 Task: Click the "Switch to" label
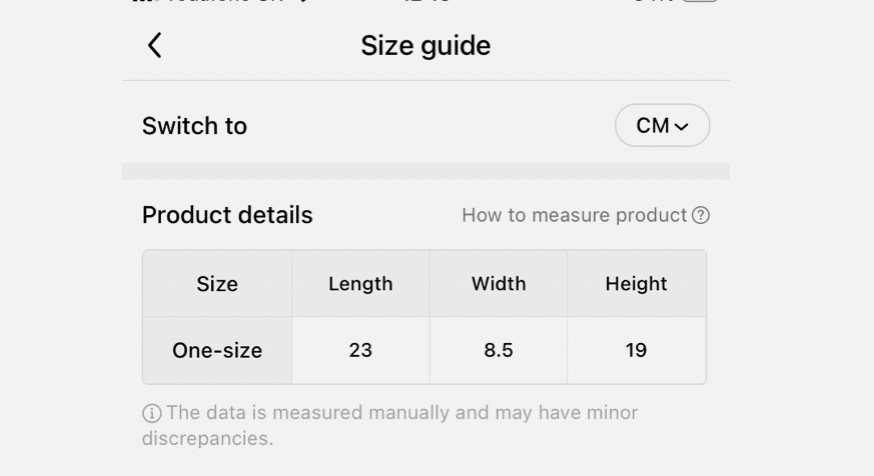(194, 126)
